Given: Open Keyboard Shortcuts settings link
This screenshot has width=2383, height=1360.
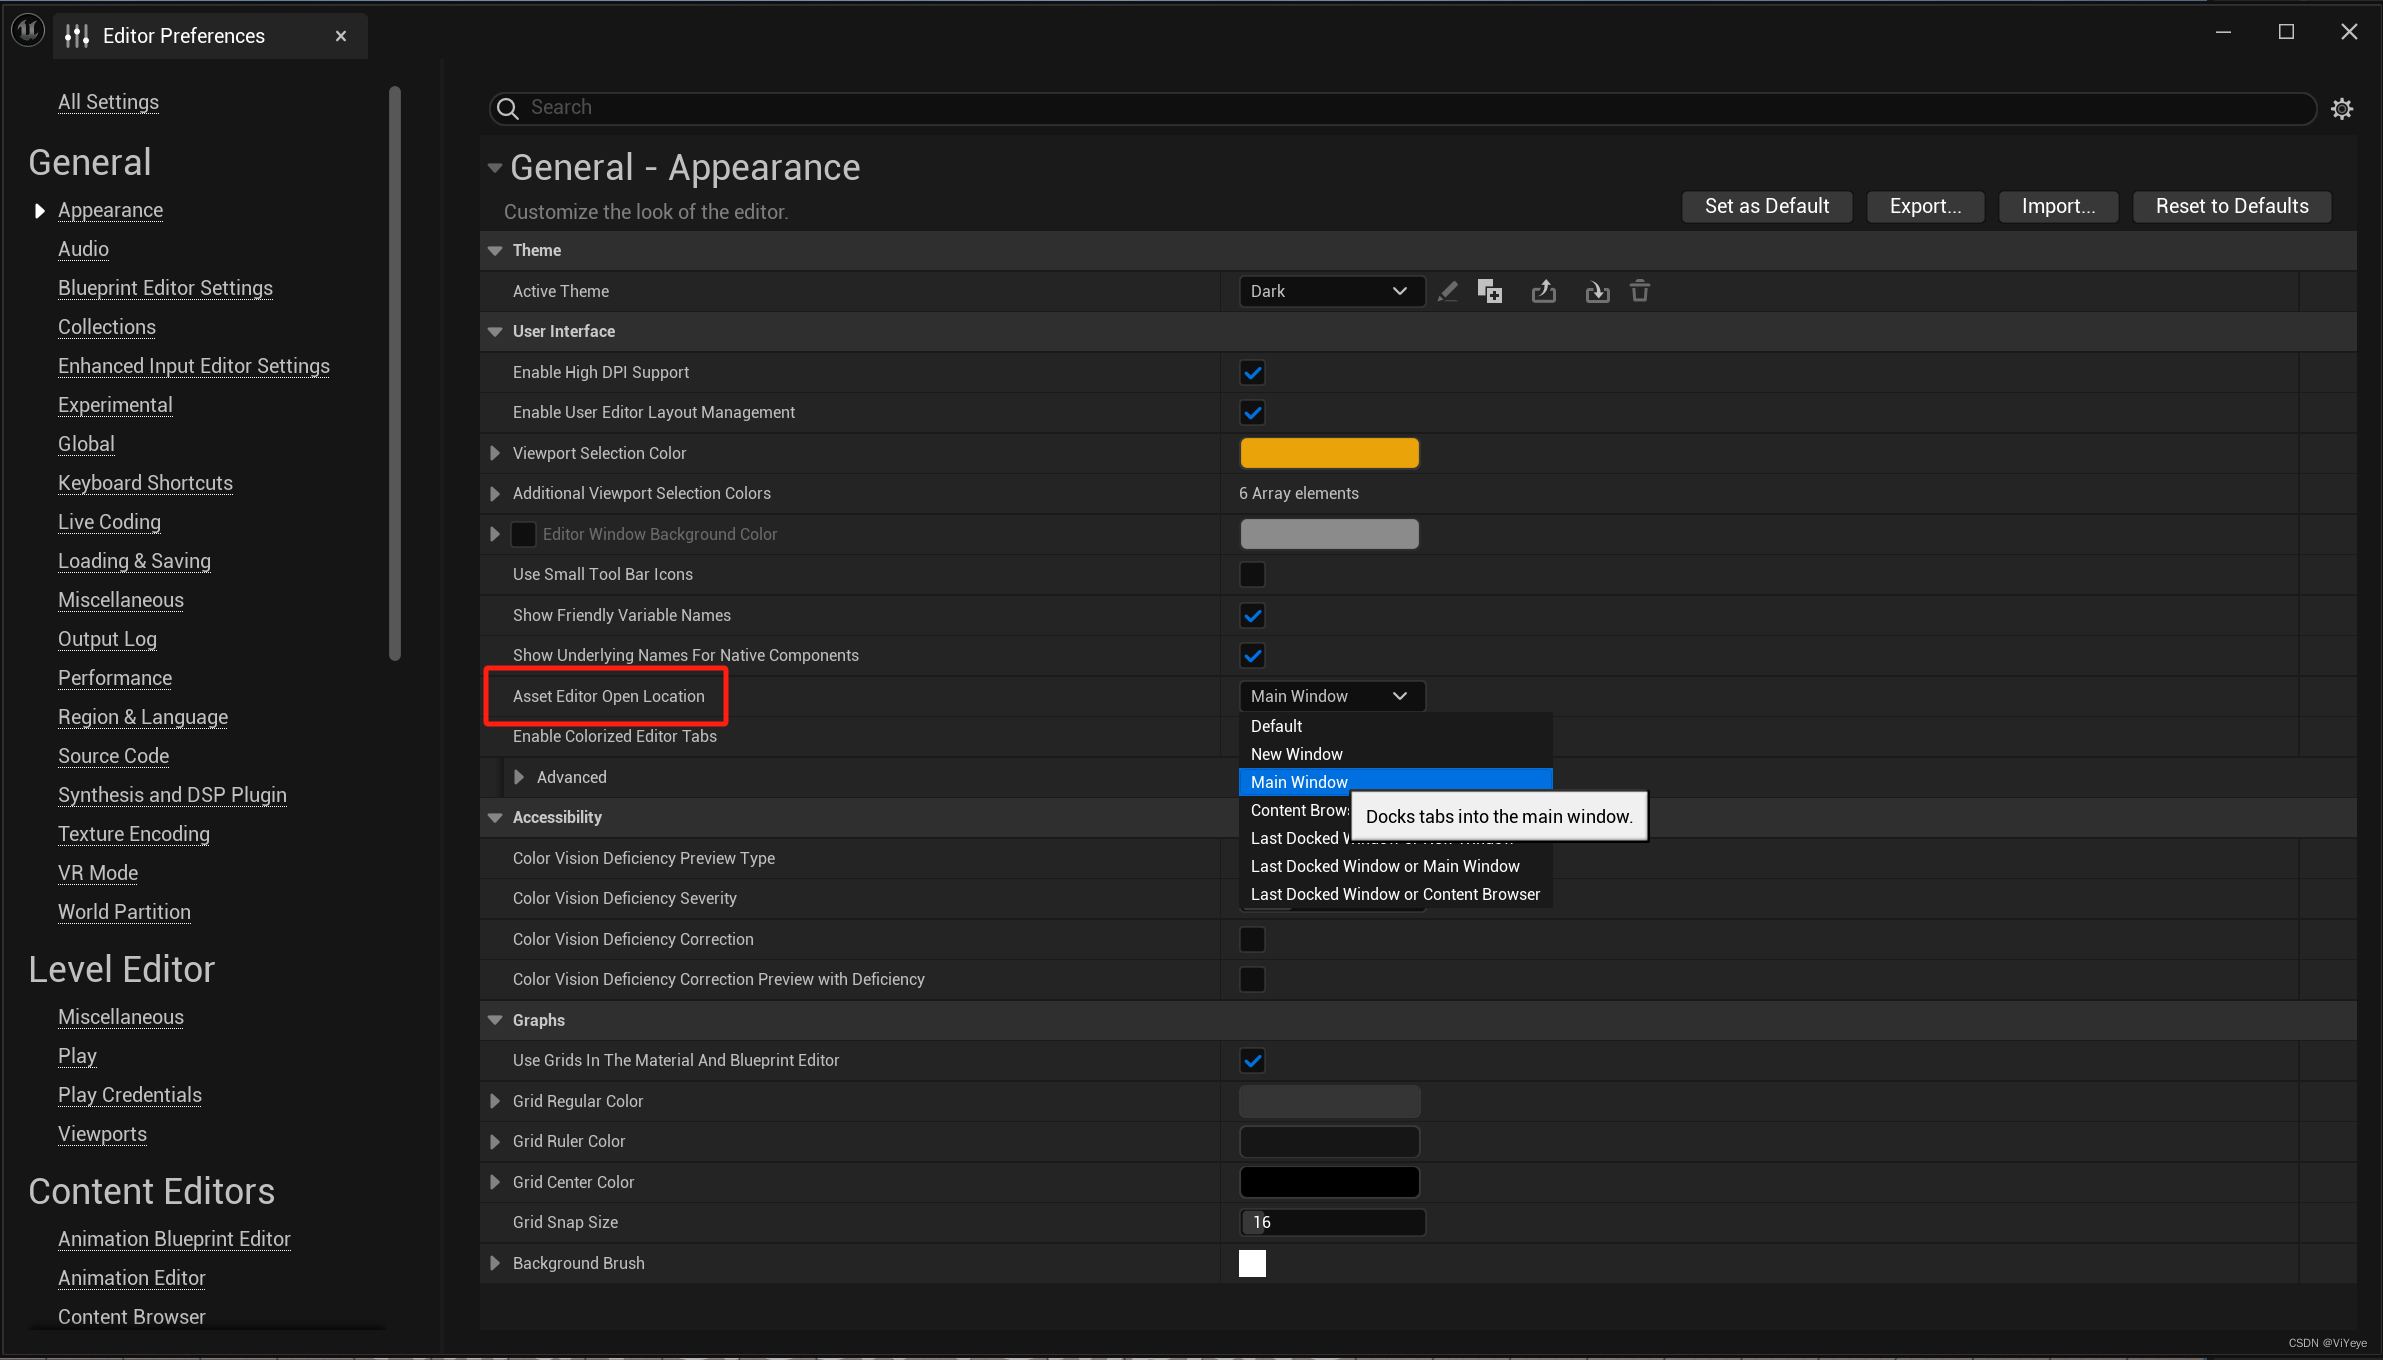Looking at the screenshot, I should [x=145, y=483].
